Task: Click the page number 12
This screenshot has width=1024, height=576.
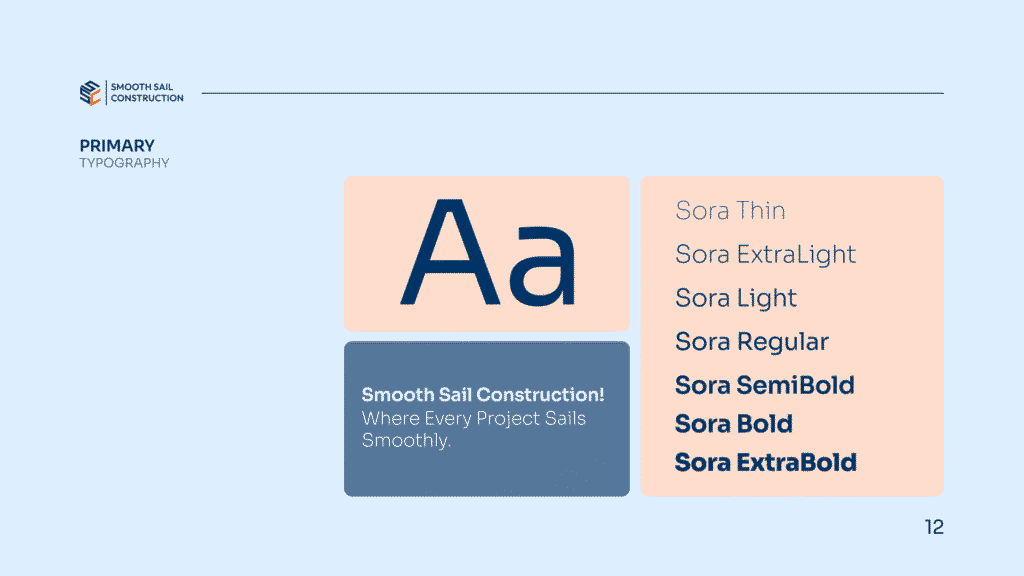Action: (934, 527)
